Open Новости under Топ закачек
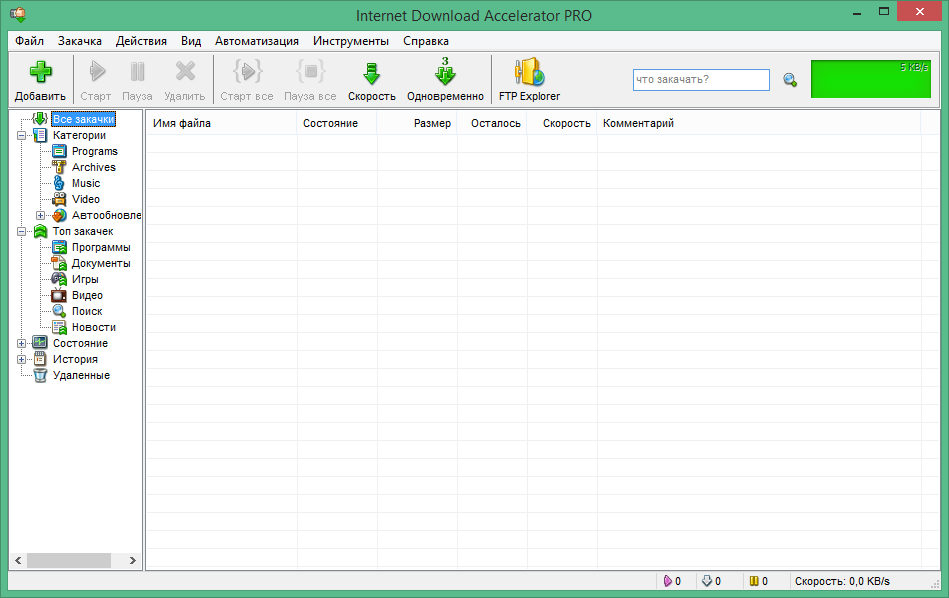This screenshot has width=949, height=598. (94, 327)
